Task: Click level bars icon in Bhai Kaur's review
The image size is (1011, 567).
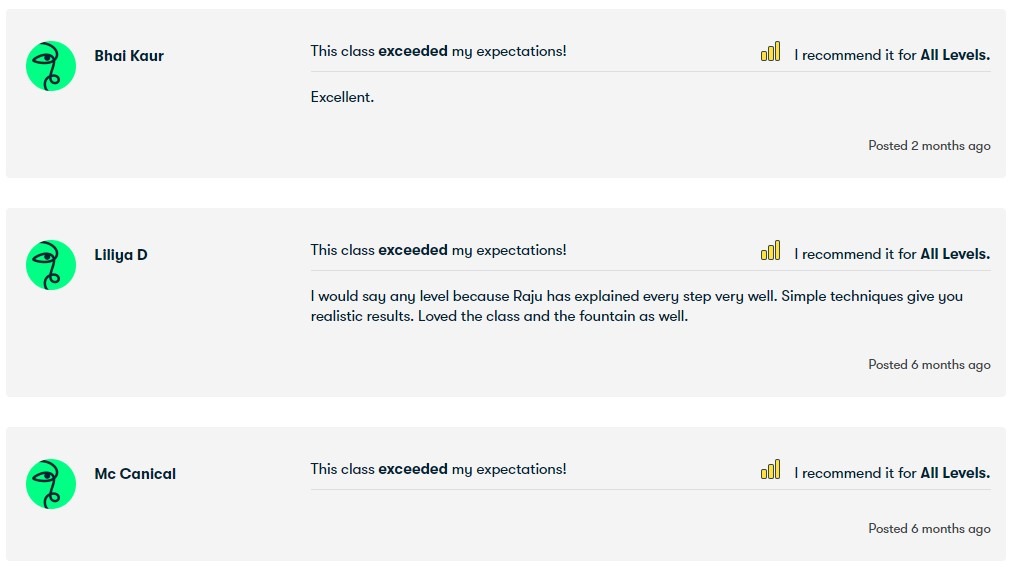Action: (x=770, y=52)
